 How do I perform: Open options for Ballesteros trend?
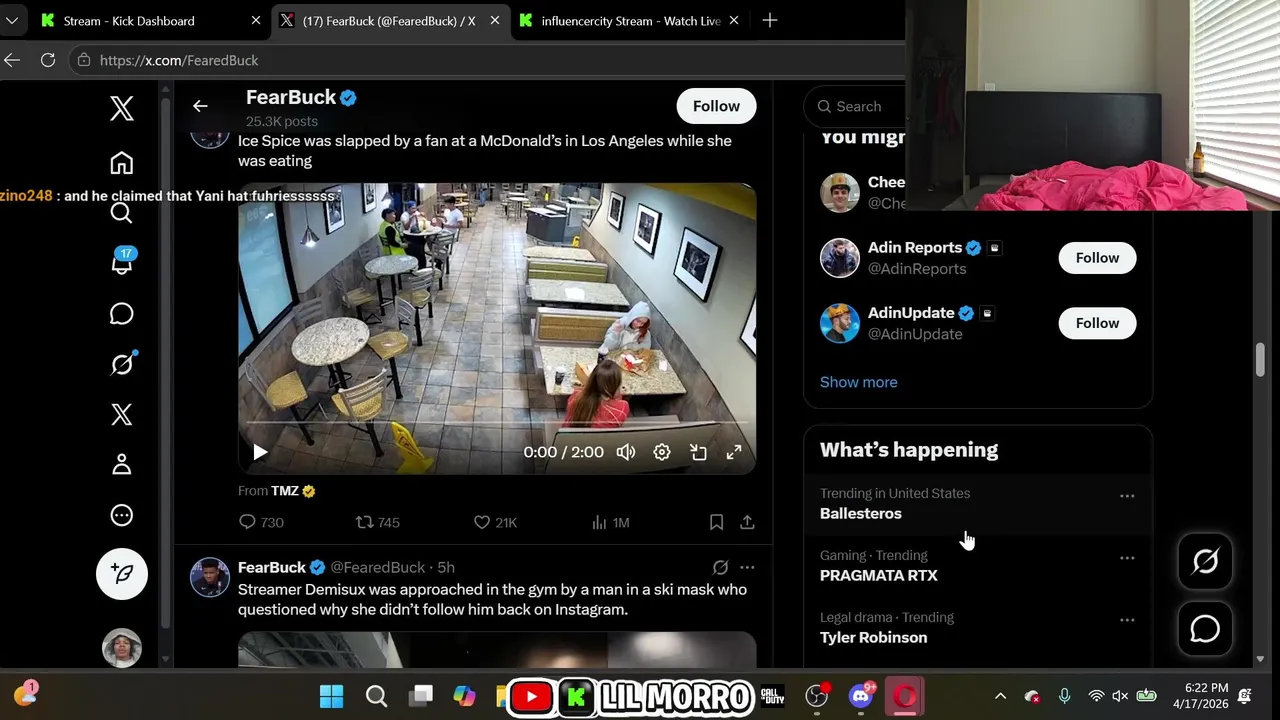click(1127, 496)
